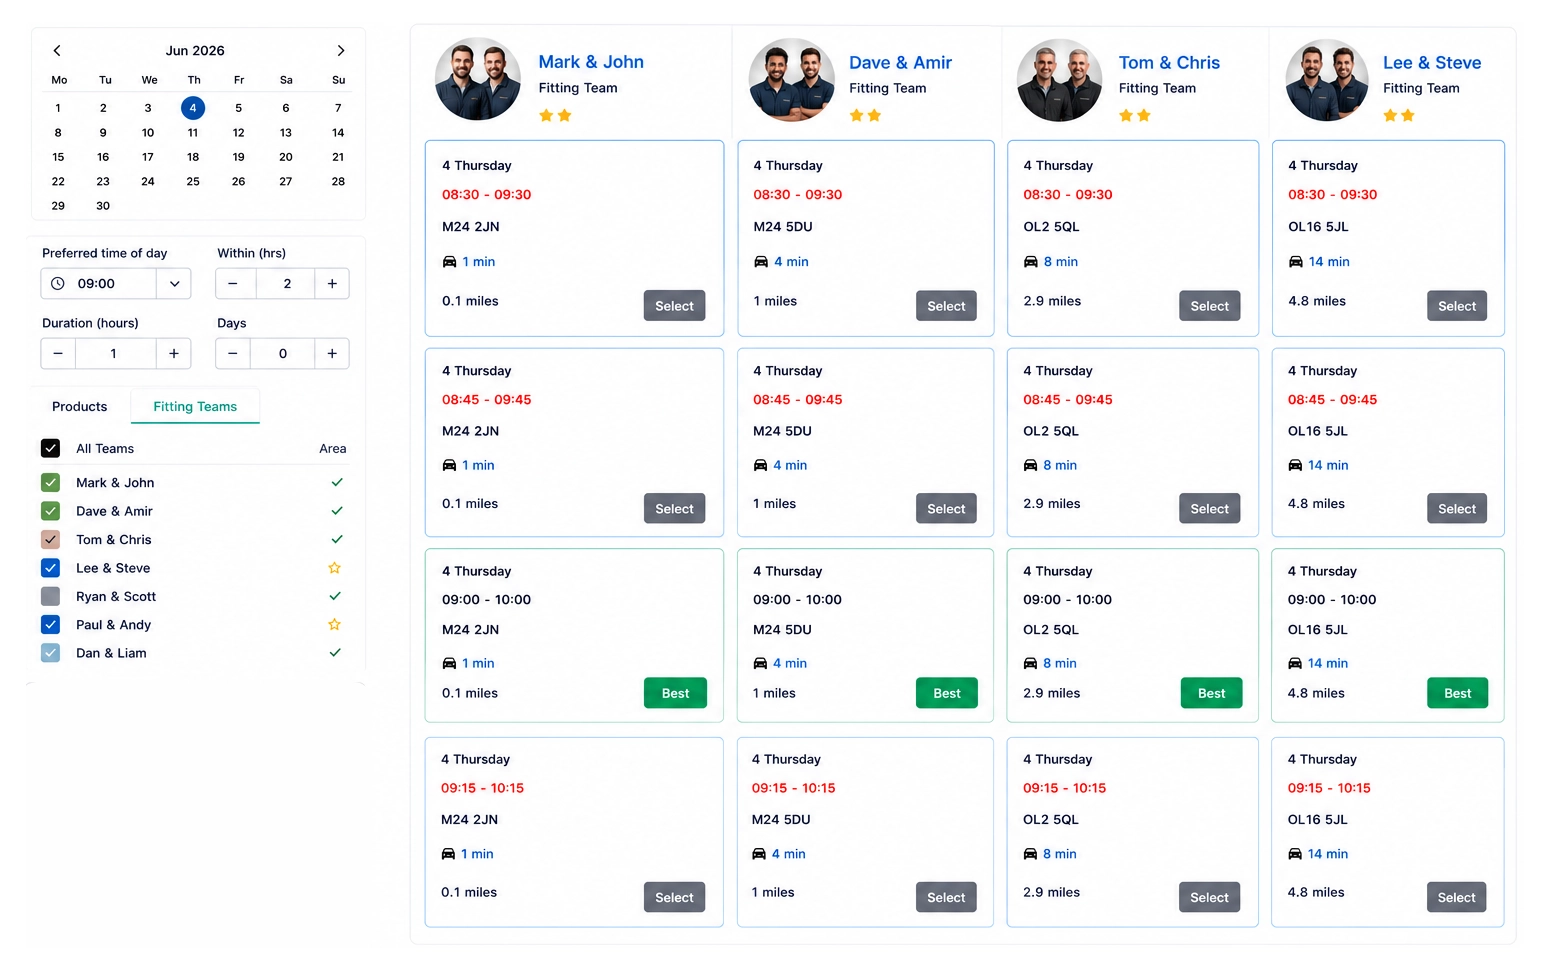The width and height of the screenshot is (1550, 970).
Task: Open the Dave & Amir team photo
Action: coord(792,80)
